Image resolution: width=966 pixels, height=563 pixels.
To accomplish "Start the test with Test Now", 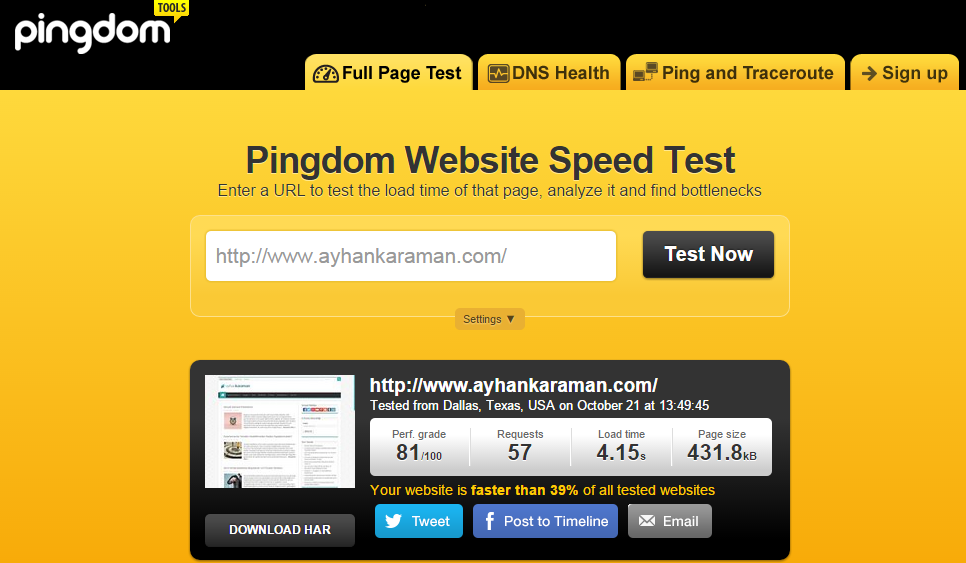I will (x=708, y=254).
